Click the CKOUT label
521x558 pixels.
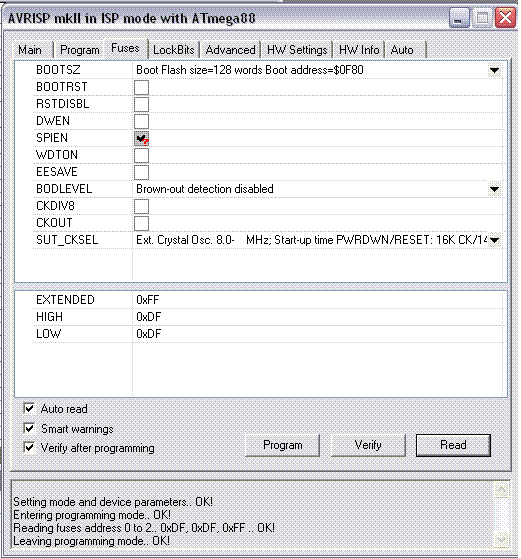[x=54, y=223]
